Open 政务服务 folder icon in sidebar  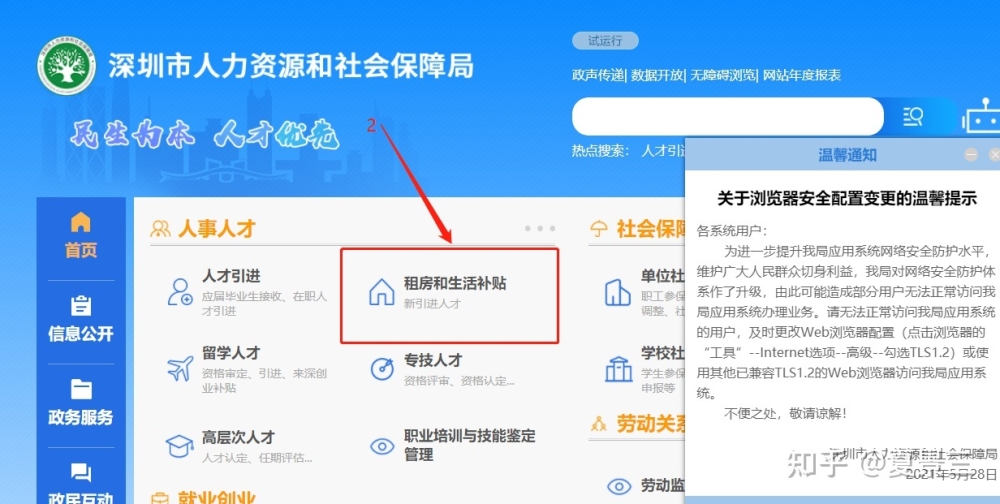pos(80,389)
